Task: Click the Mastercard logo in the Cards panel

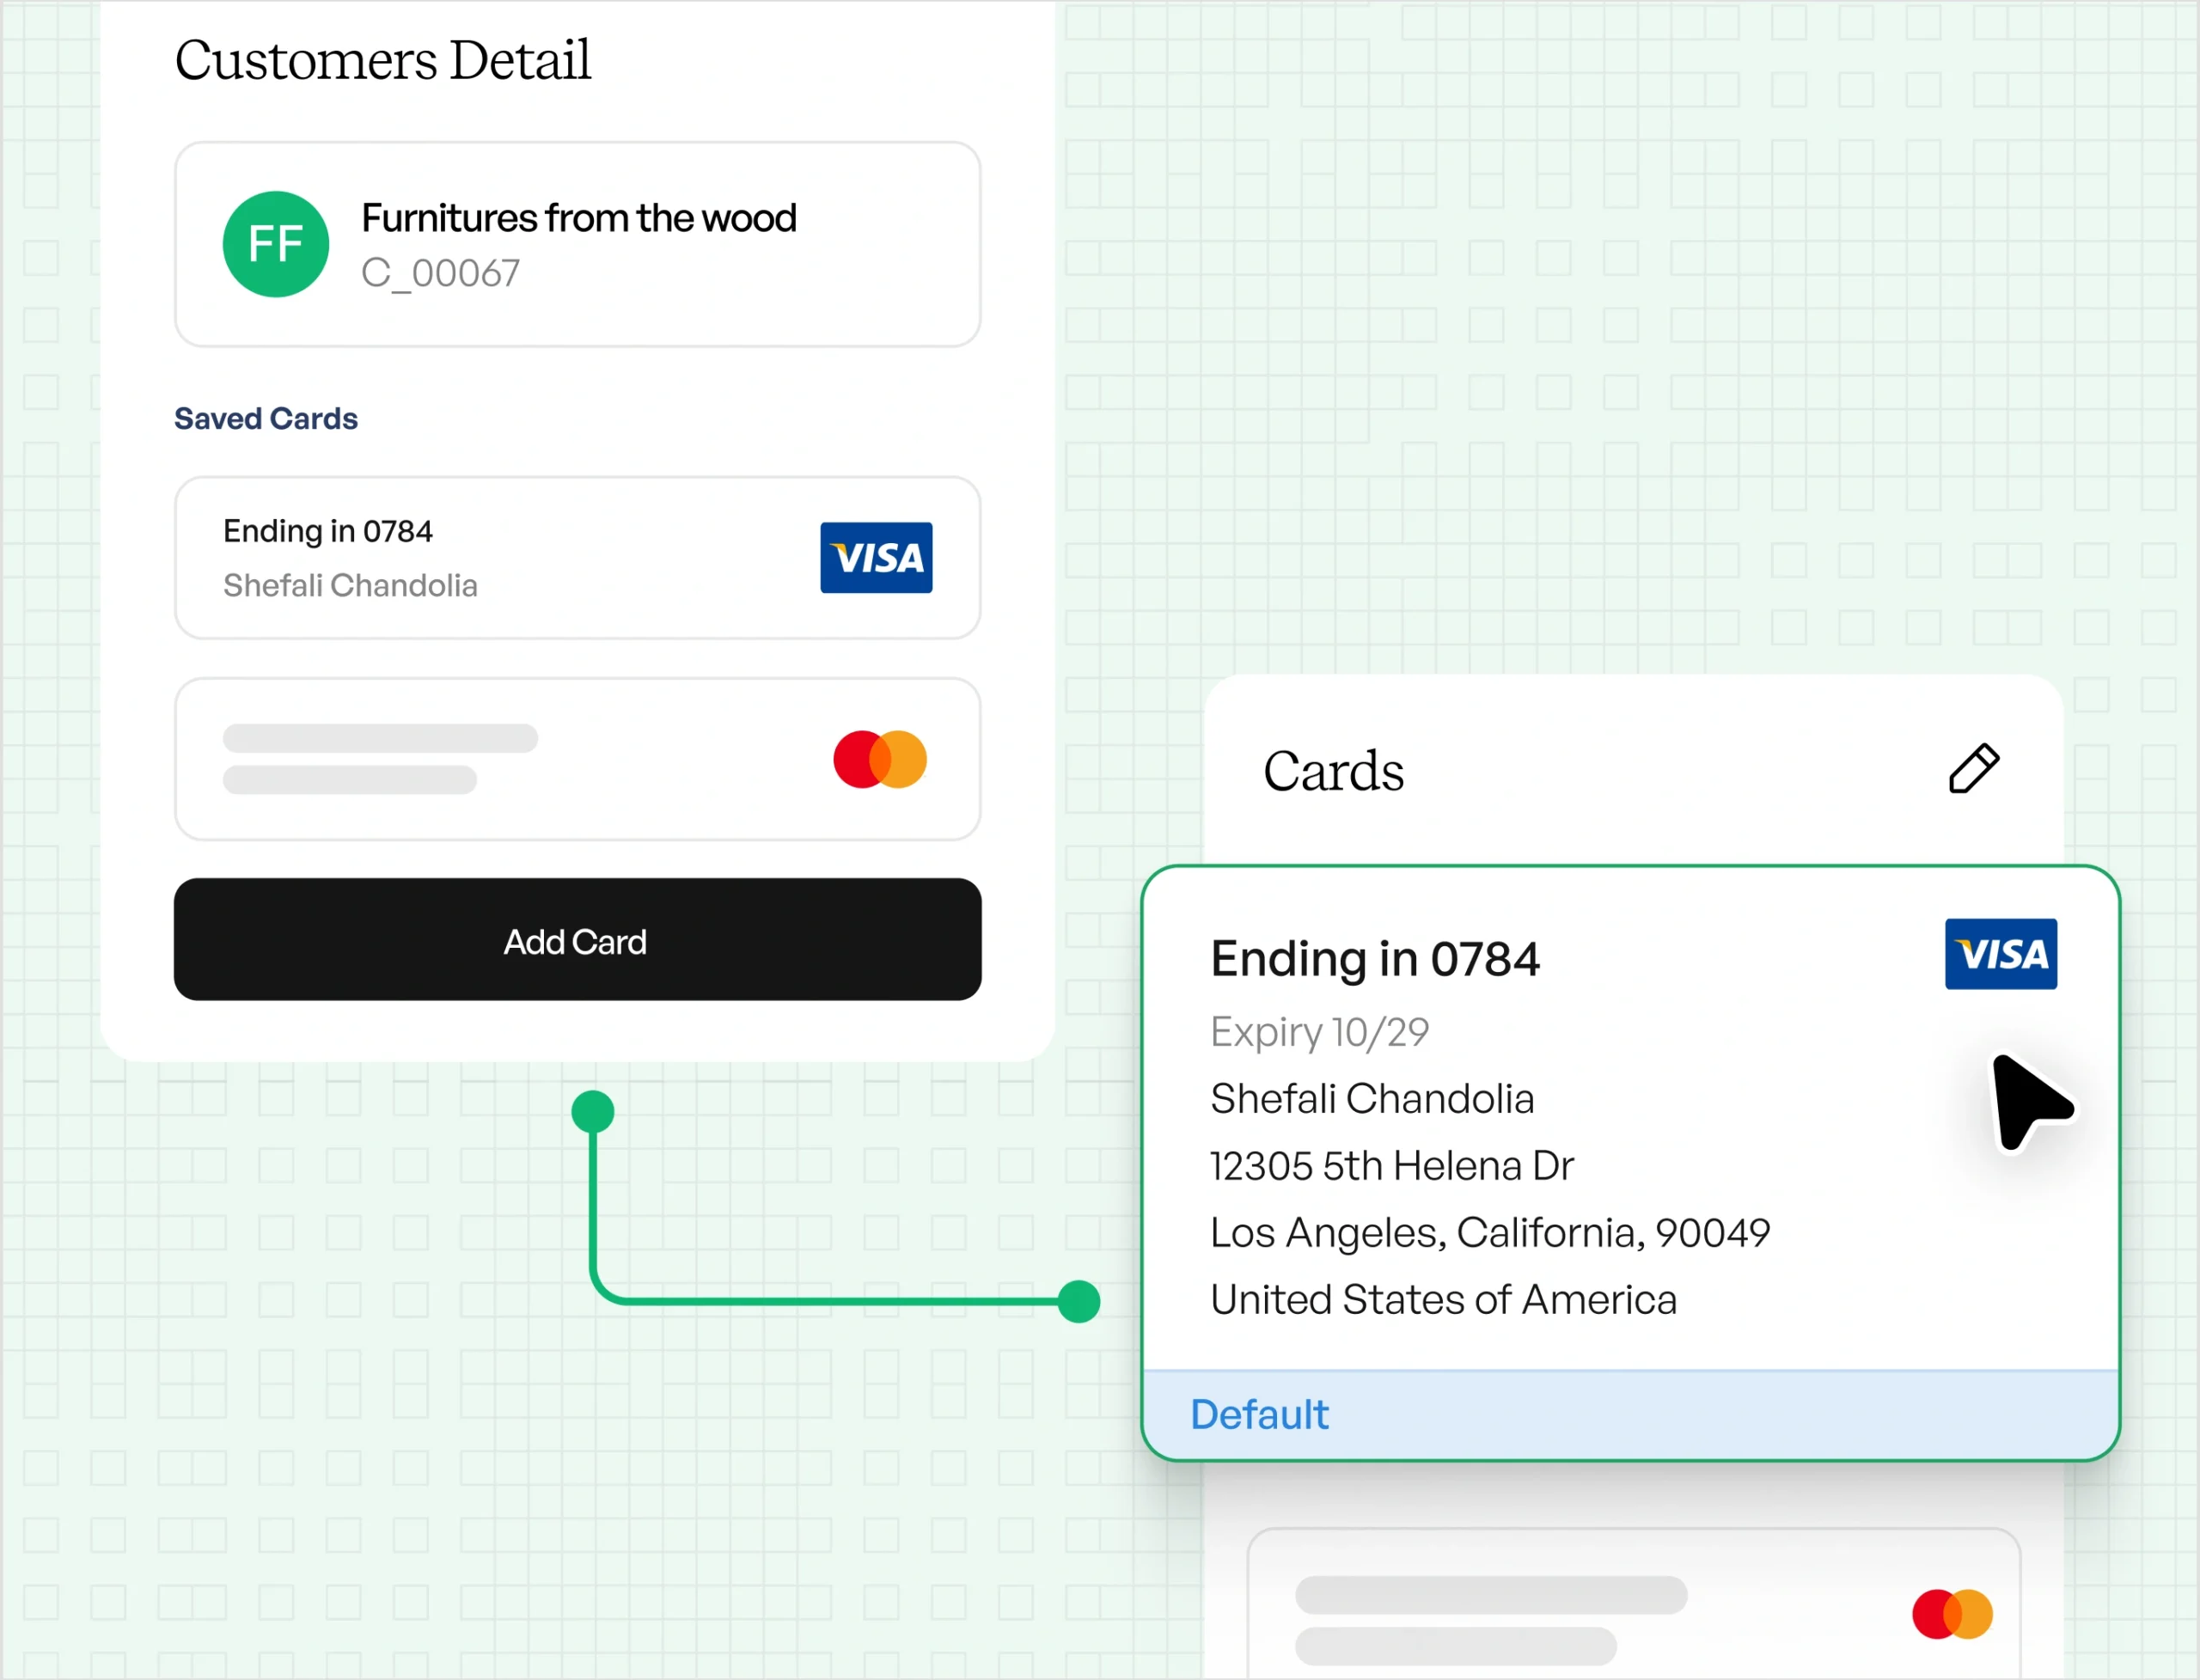Action: tap(1952, 1614)
